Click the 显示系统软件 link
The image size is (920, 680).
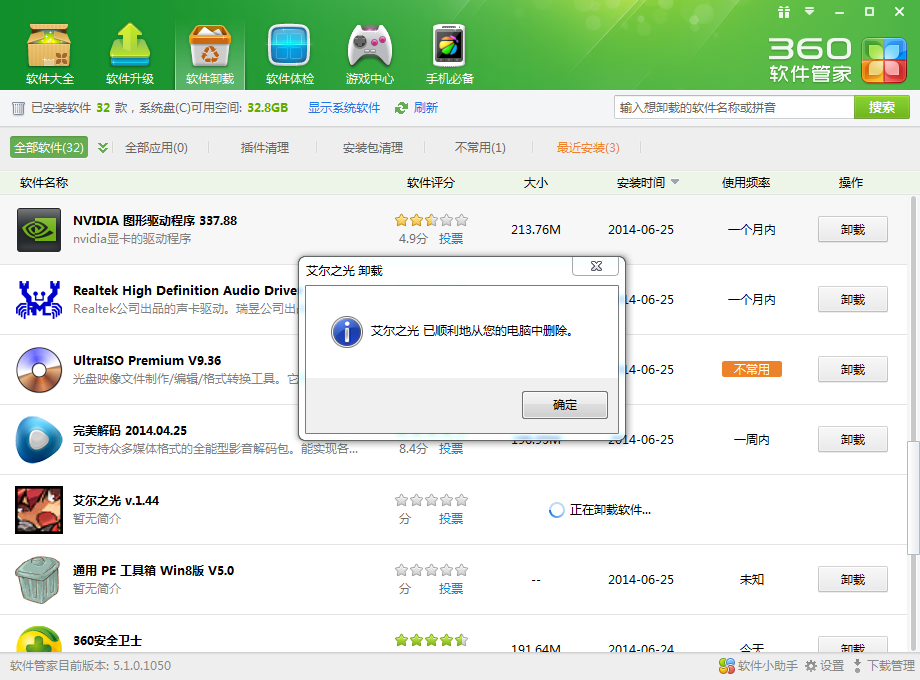[344, 108]
